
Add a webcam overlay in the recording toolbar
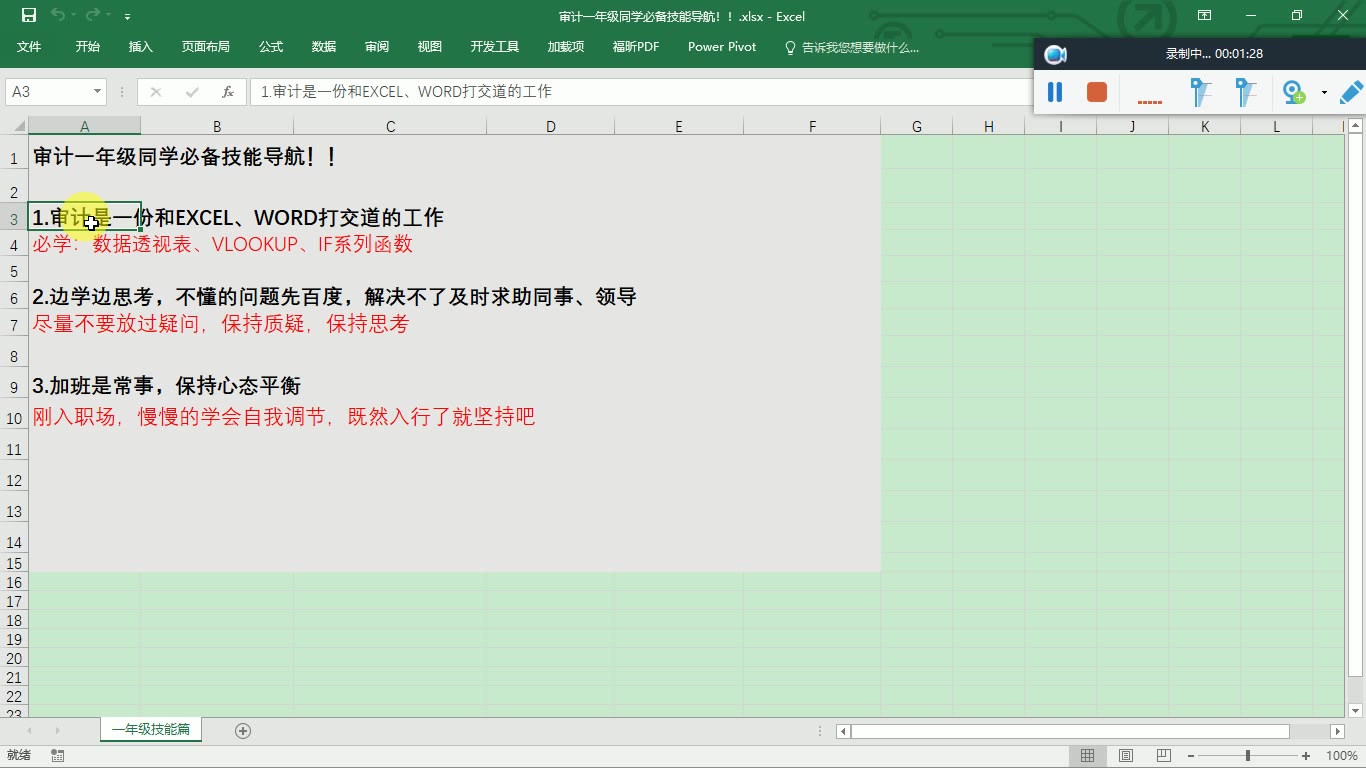pyautogui.click(x=1293, y=92)
